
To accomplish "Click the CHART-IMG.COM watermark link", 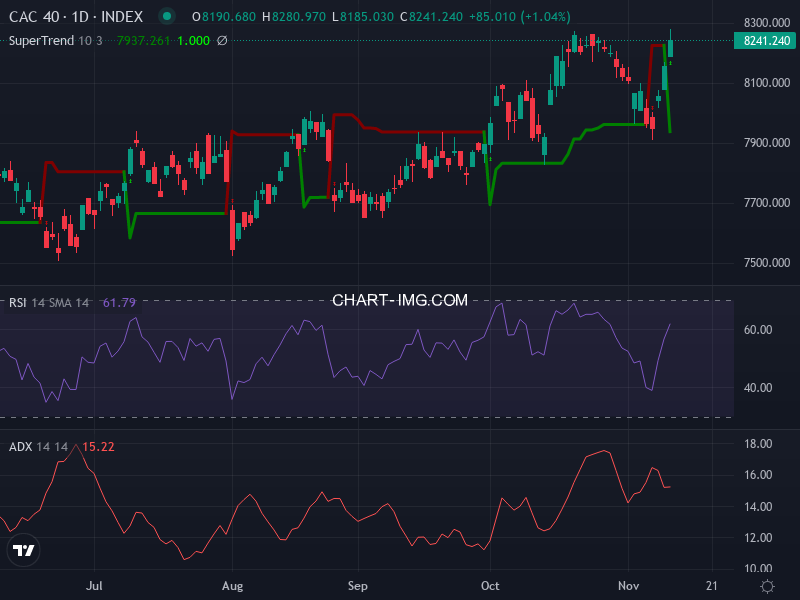I will pos(400,299).
